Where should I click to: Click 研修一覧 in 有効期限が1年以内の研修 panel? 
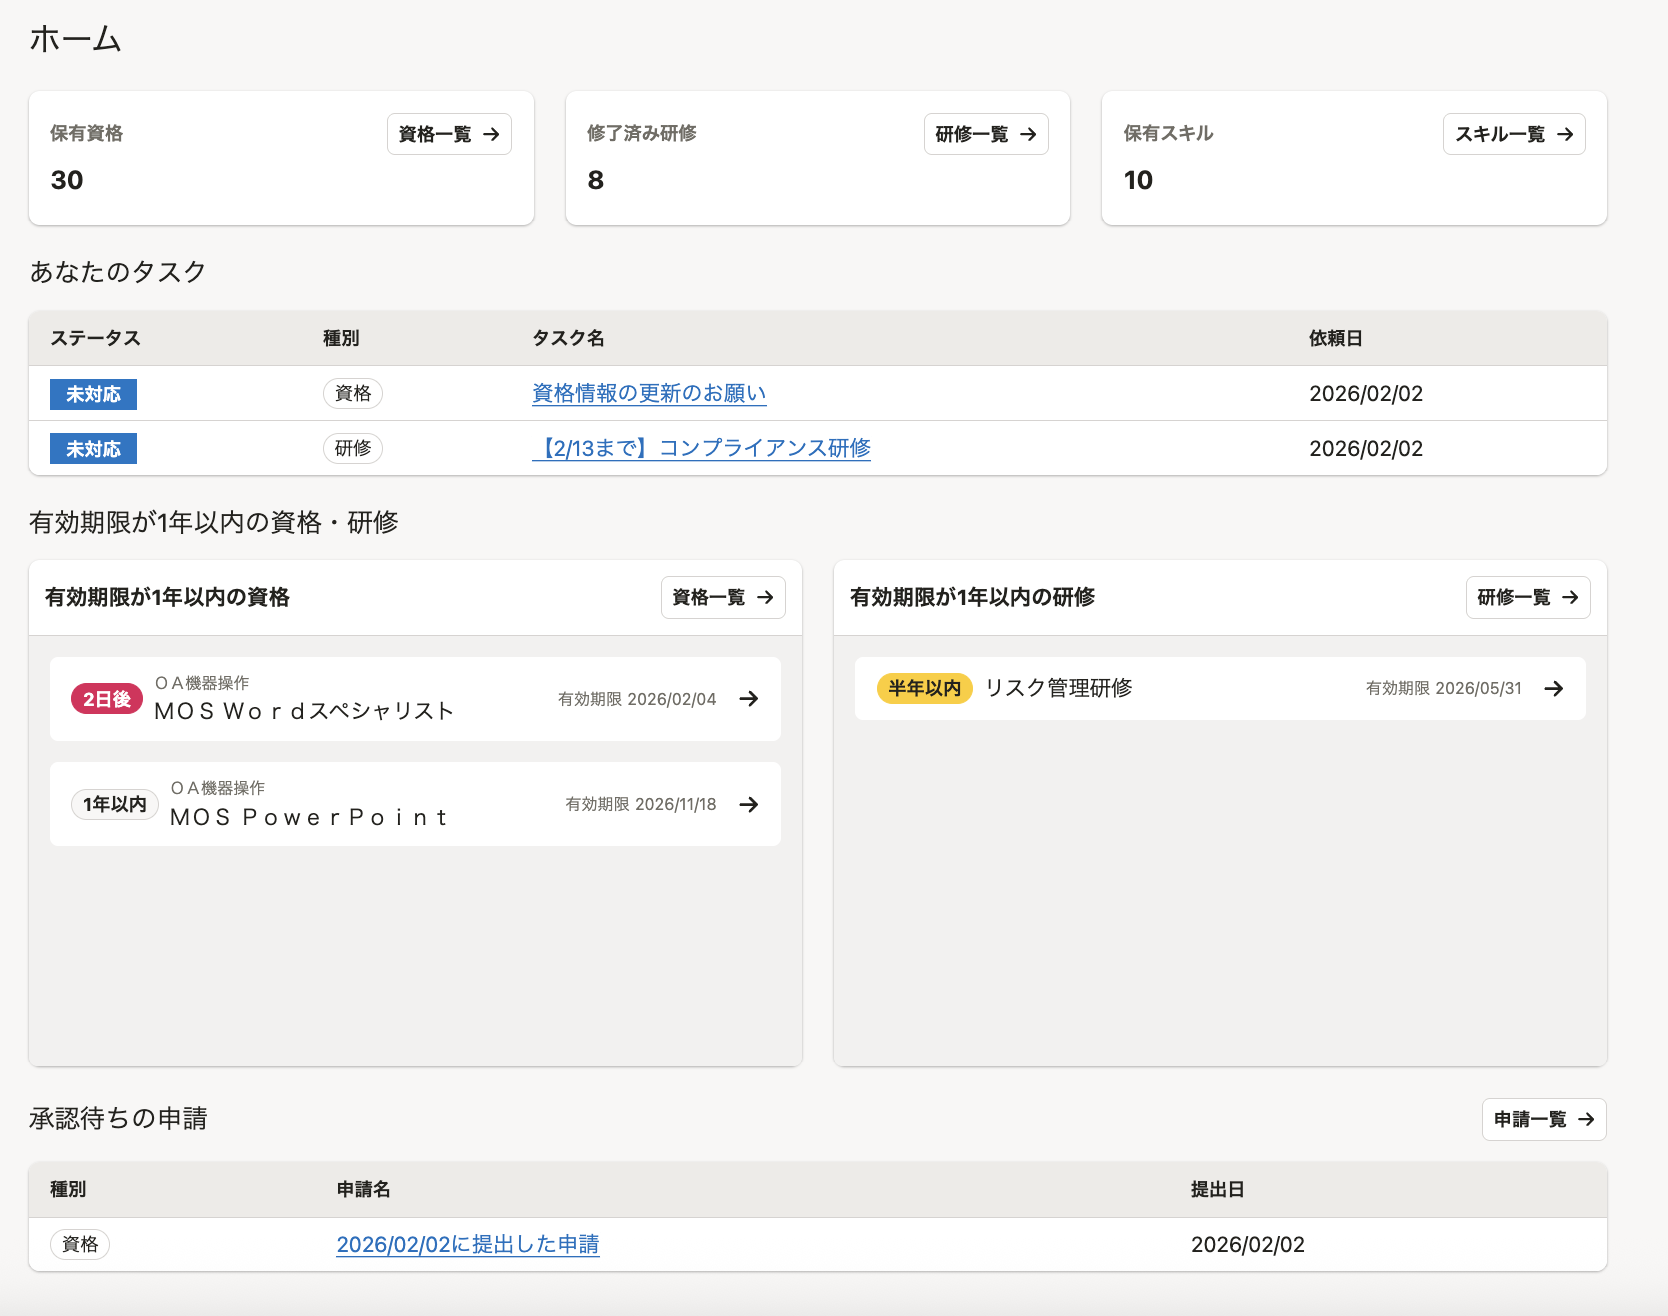[1528, 597]
